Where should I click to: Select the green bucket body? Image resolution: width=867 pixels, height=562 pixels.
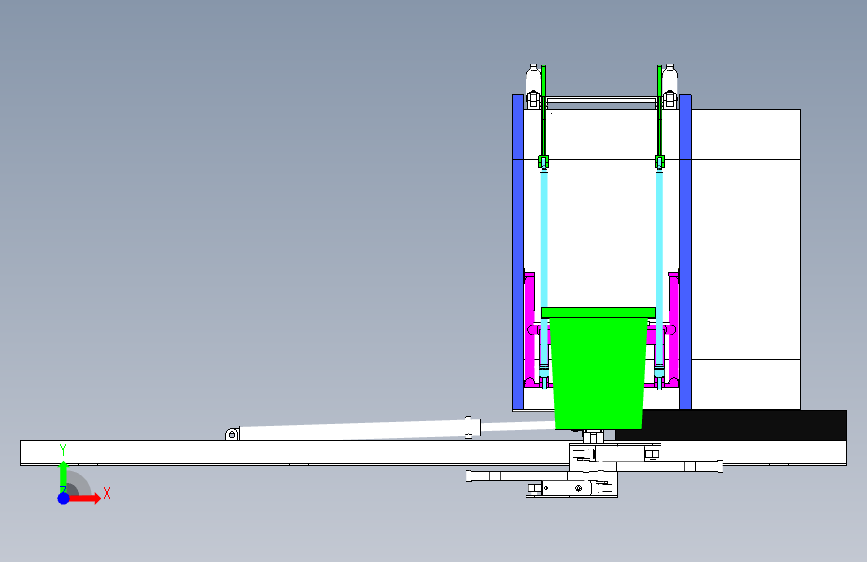(598, 373)
